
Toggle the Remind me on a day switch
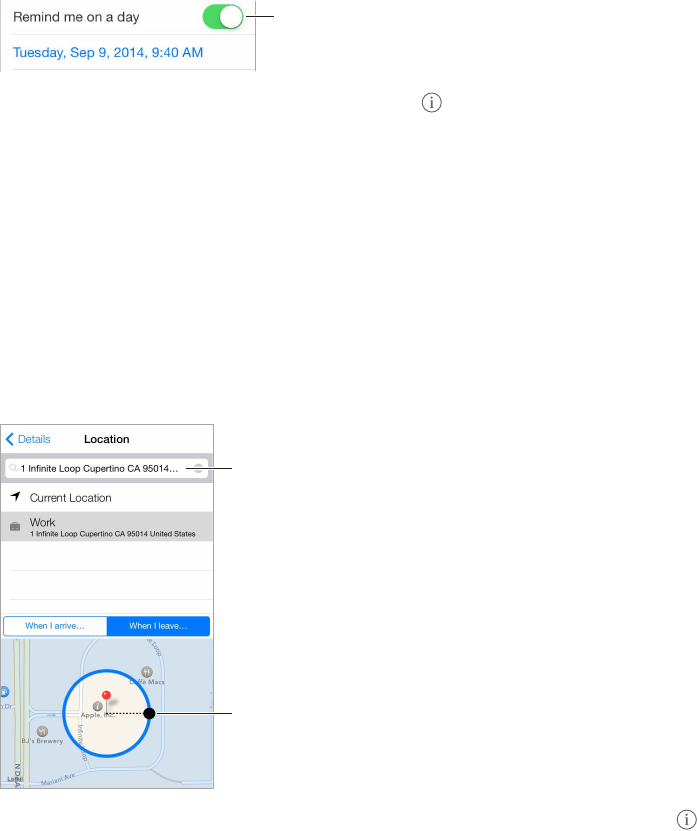[x=223, y=17]
